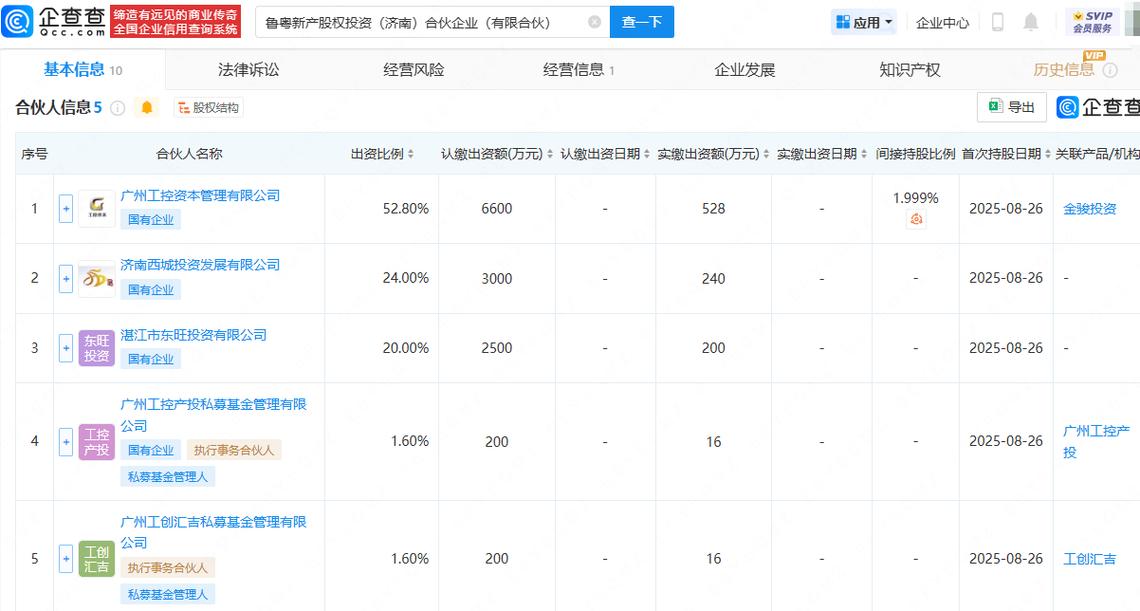This screenshot has width=1140, height=611.
Task: Click the notification bell in top bar
Action: click(1031, 21)
